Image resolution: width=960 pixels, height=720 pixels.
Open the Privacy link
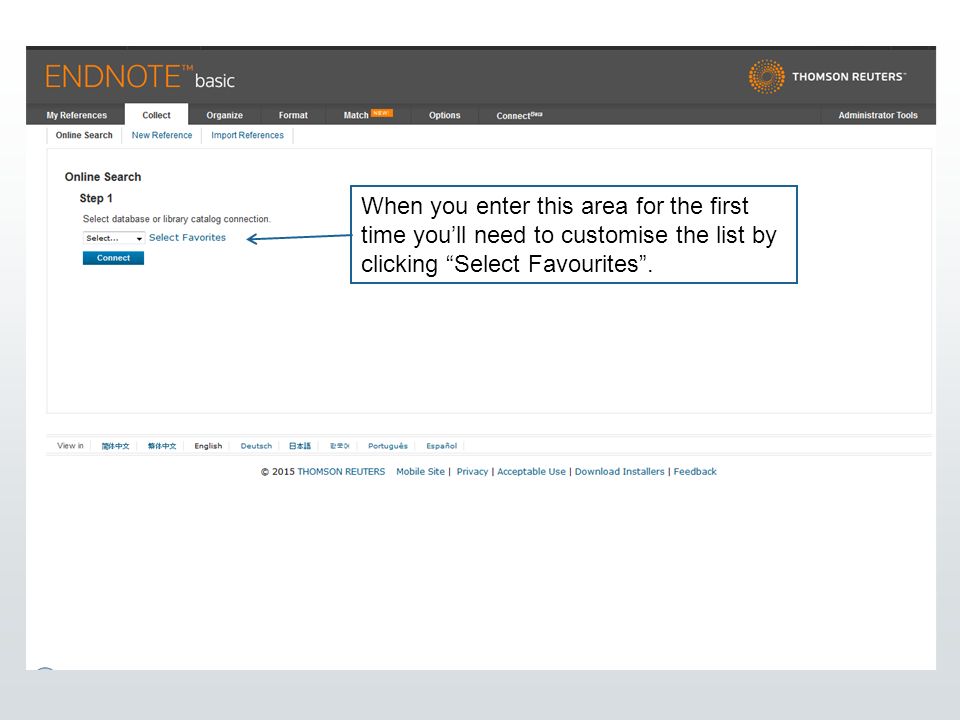pyautogui.click(x=472, y=472)
